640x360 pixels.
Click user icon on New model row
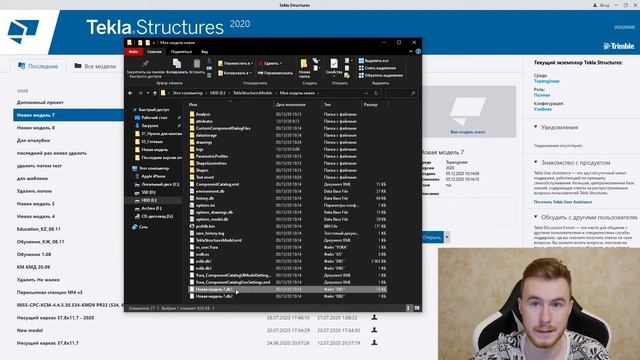pyautogui.click(x=374, y=330)
